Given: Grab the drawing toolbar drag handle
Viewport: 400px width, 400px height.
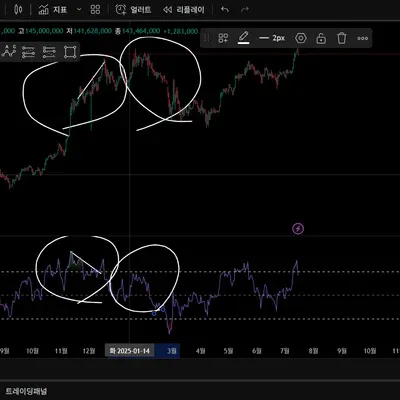Looking at the screenshot, I should pos(207,38).
